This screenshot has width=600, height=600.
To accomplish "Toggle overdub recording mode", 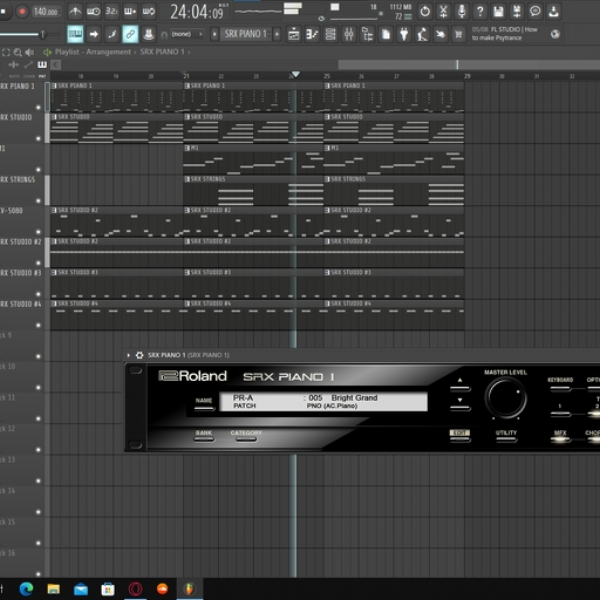I will [130, 11].
